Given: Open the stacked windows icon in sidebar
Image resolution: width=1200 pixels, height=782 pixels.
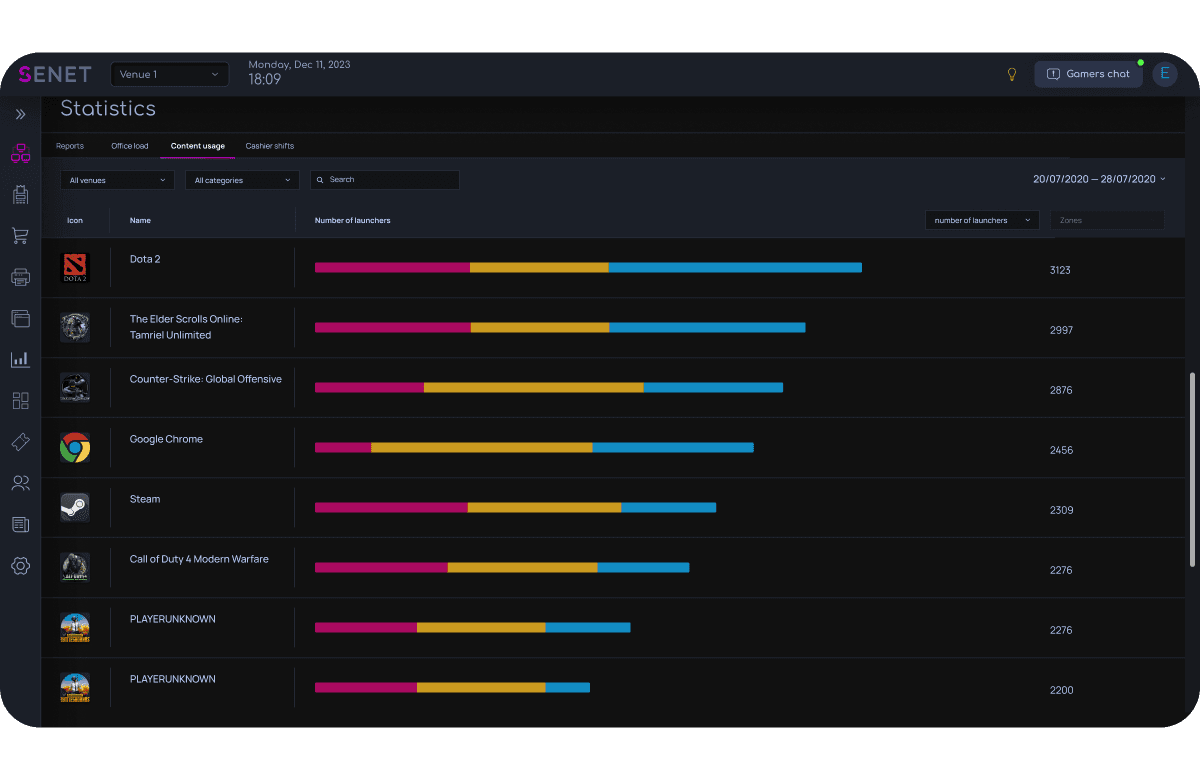Looking at the screenshot, I should 20,319.
